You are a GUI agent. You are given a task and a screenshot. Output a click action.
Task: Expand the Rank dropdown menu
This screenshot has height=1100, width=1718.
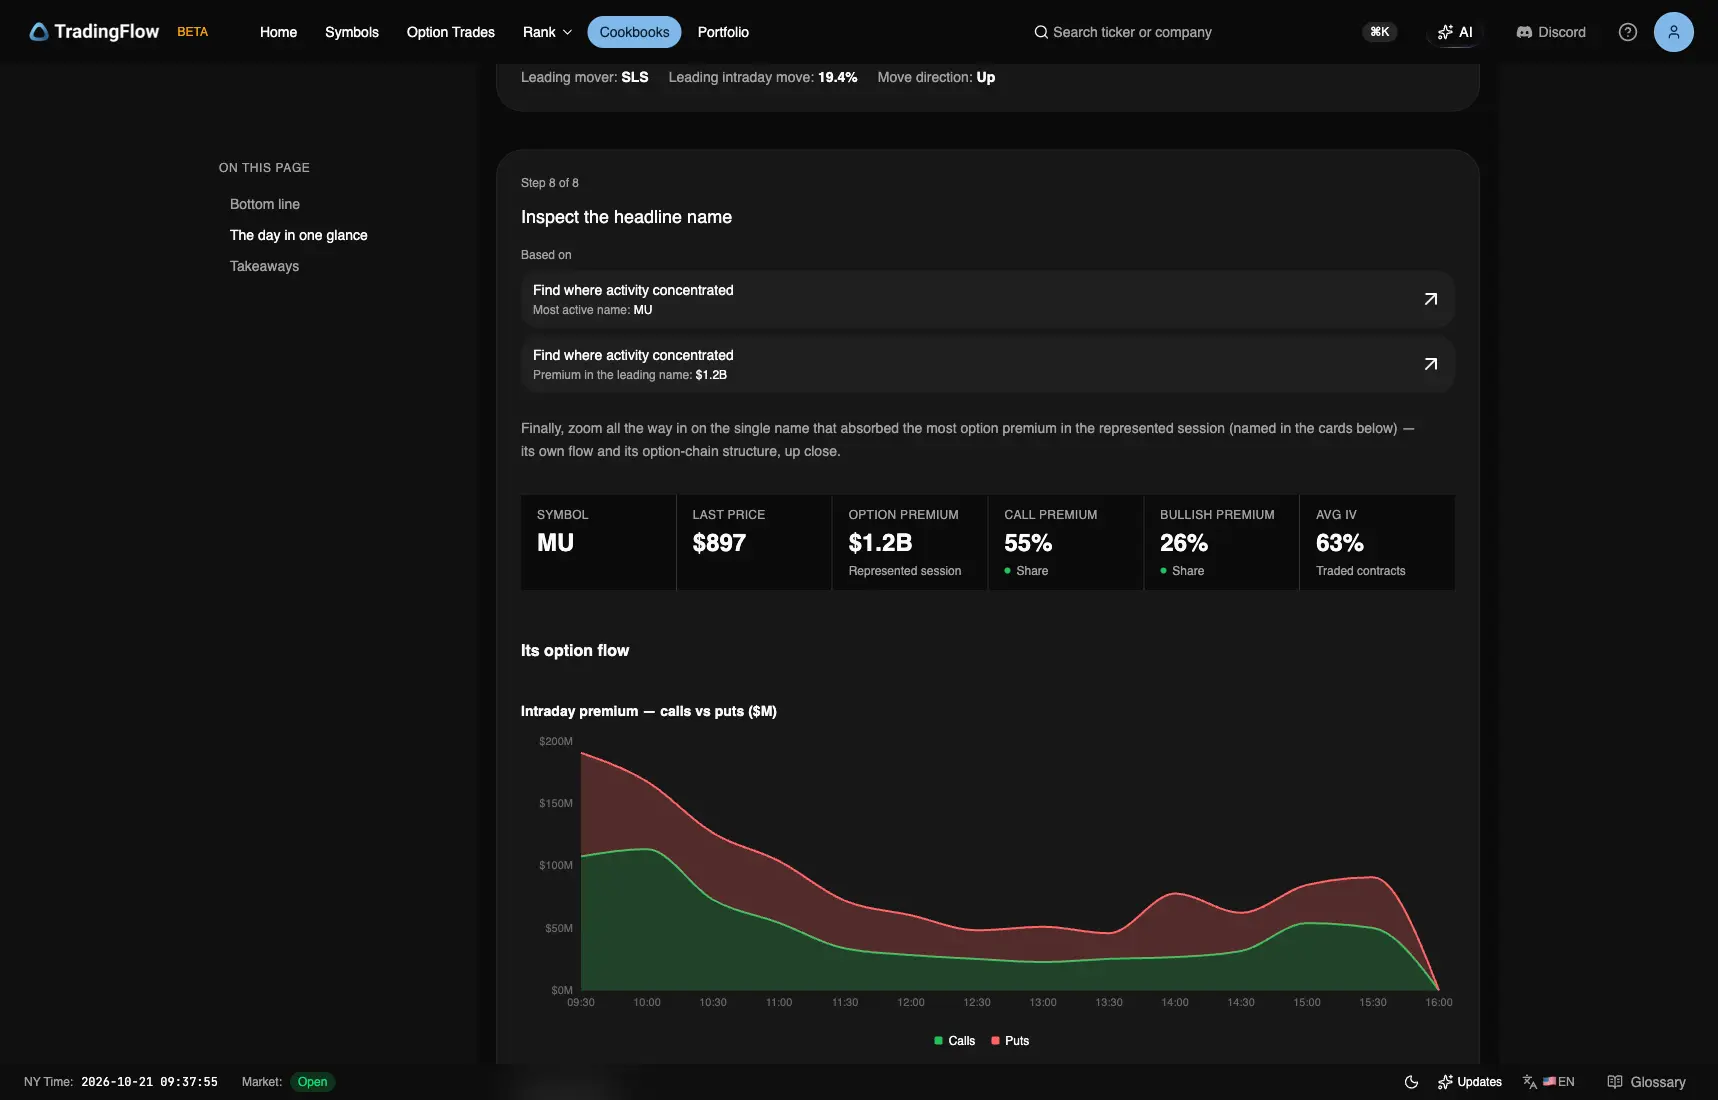[547, 32]
